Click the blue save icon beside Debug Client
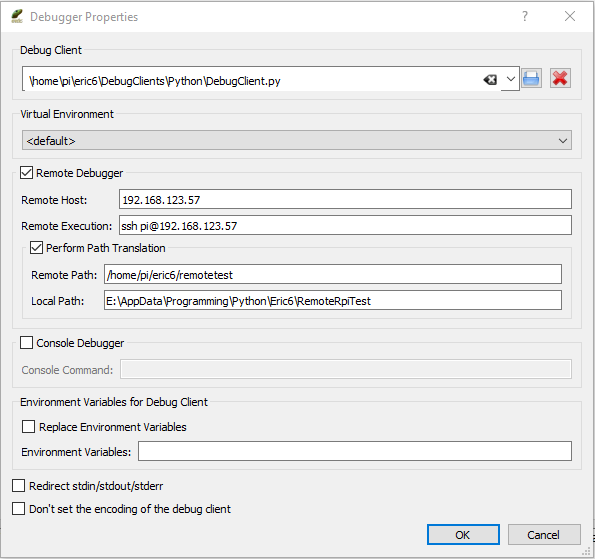Screen dimensions: 595x559 531,79
